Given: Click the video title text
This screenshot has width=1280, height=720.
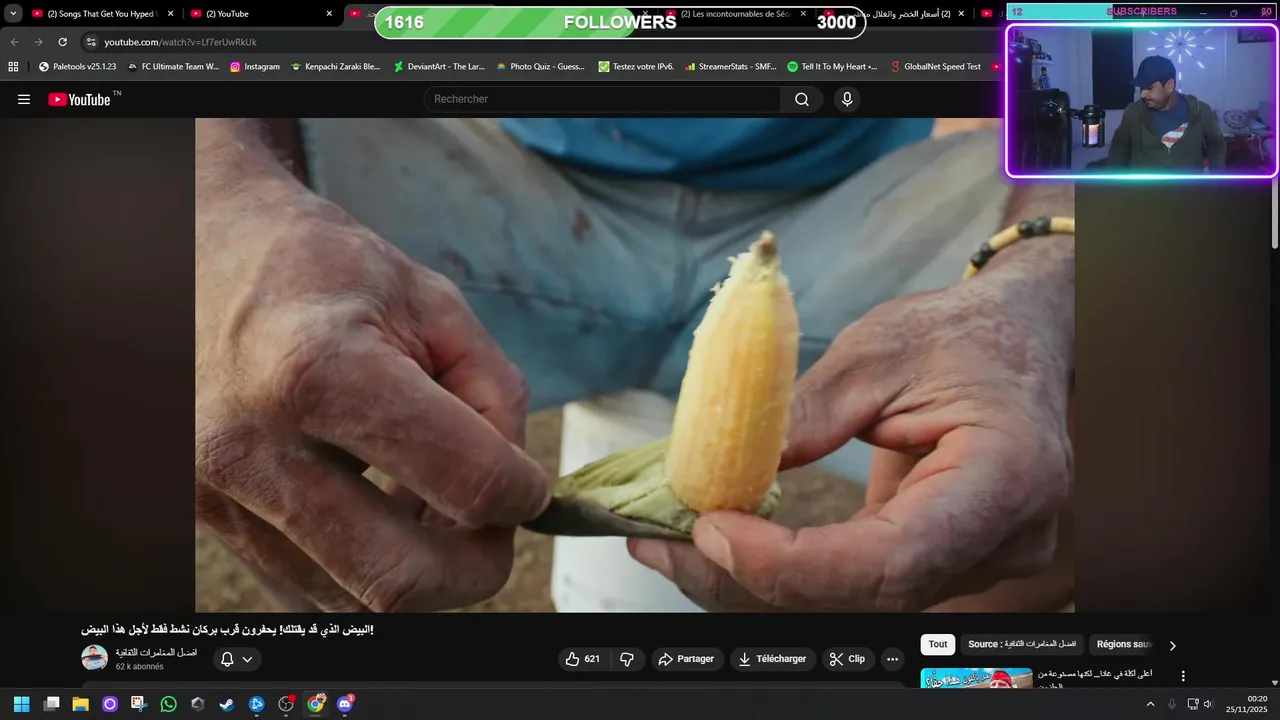Looking at the screenshot, I should pos(227,629).
